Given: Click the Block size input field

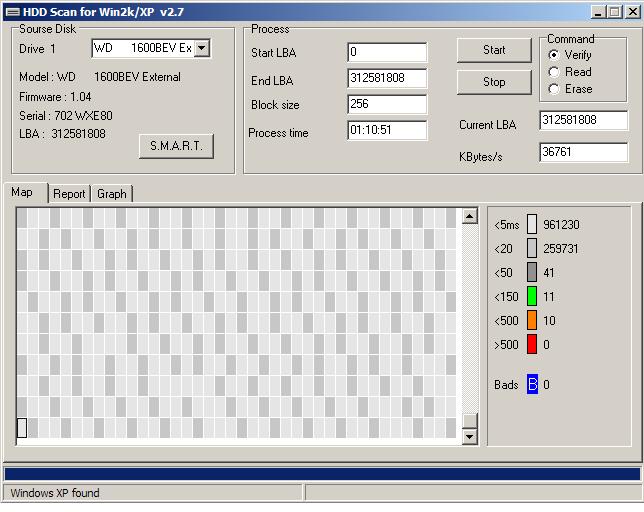Looking at the screenshot, I should (x=387, y=104).
